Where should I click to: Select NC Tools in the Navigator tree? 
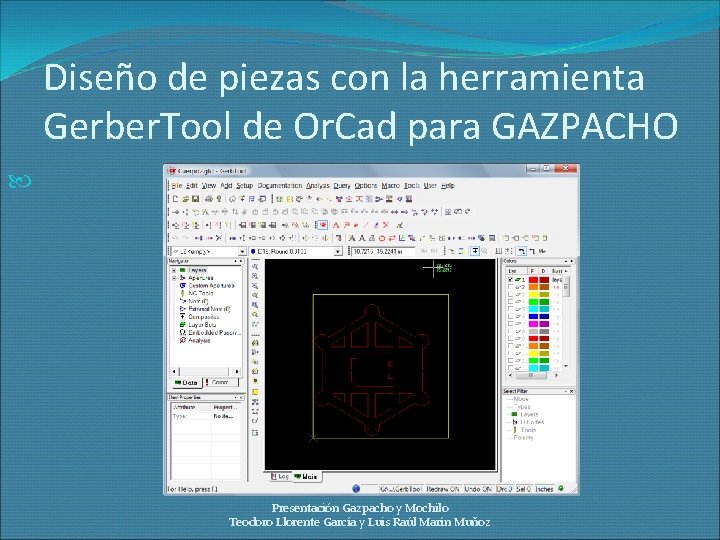pyautogui.click(x=201, y=293)
